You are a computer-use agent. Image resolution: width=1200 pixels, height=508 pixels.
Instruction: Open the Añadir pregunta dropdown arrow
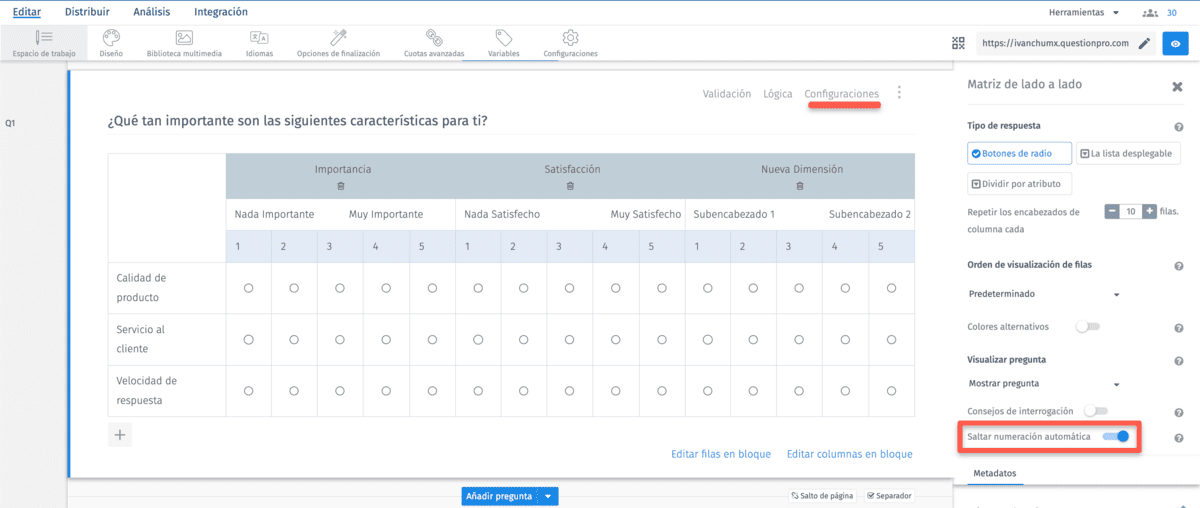547,496
